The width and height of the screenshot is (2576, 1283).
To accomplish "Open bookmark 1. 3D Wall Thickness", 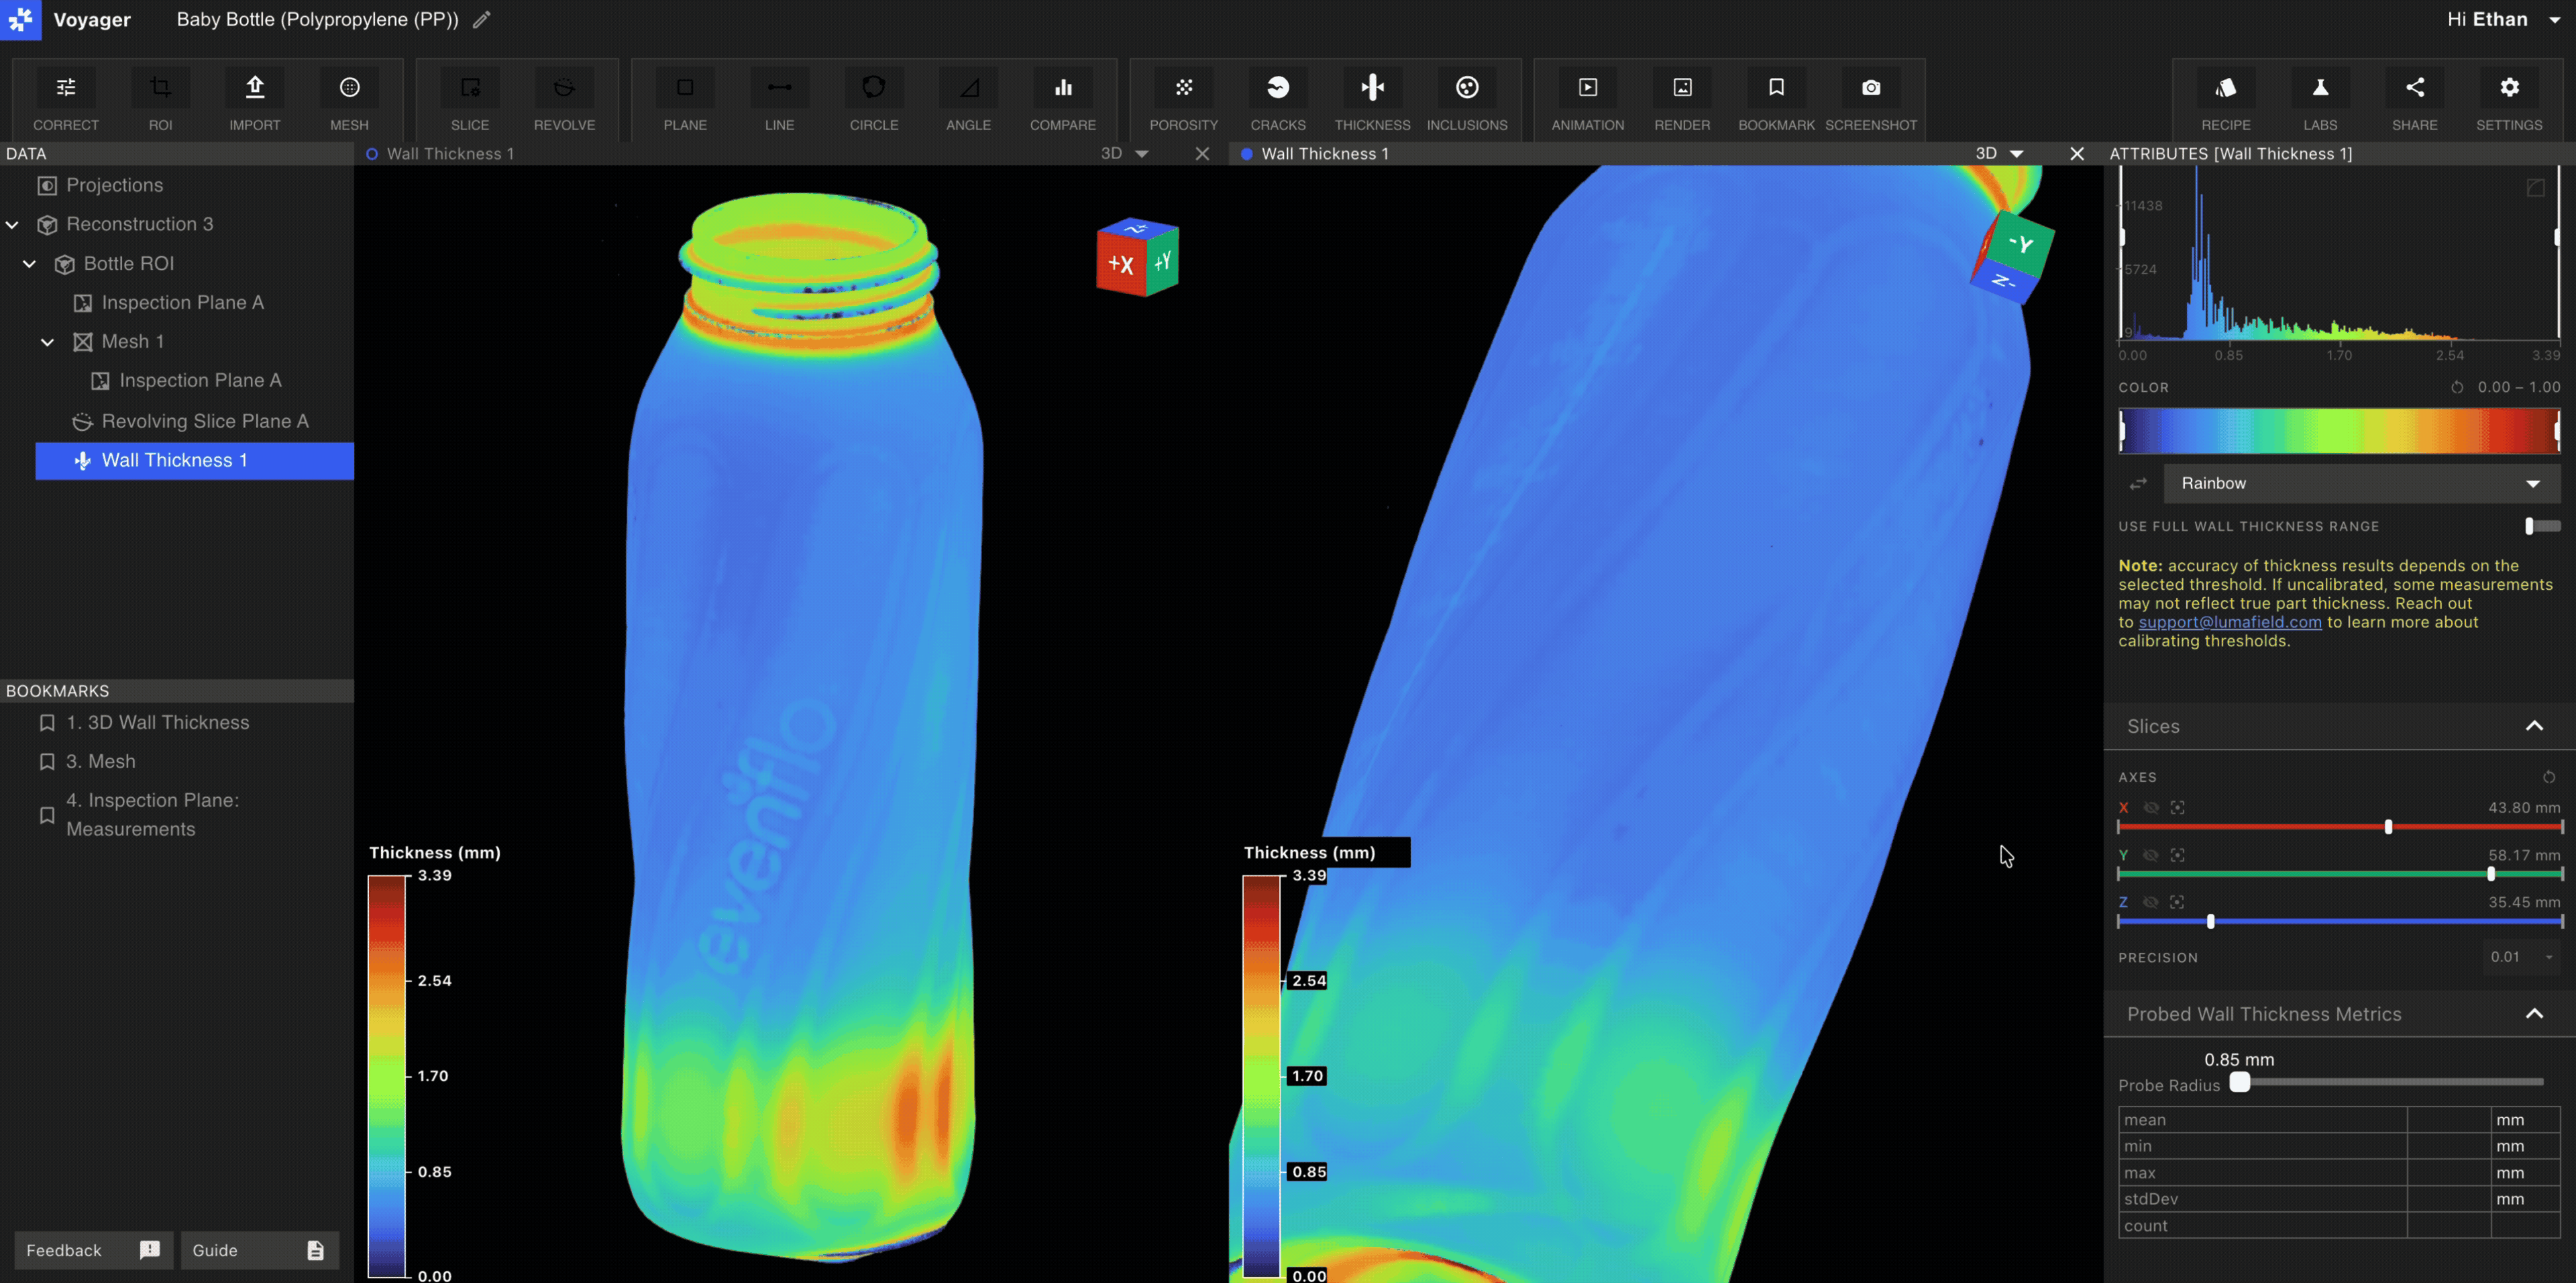I will point(157,722).
